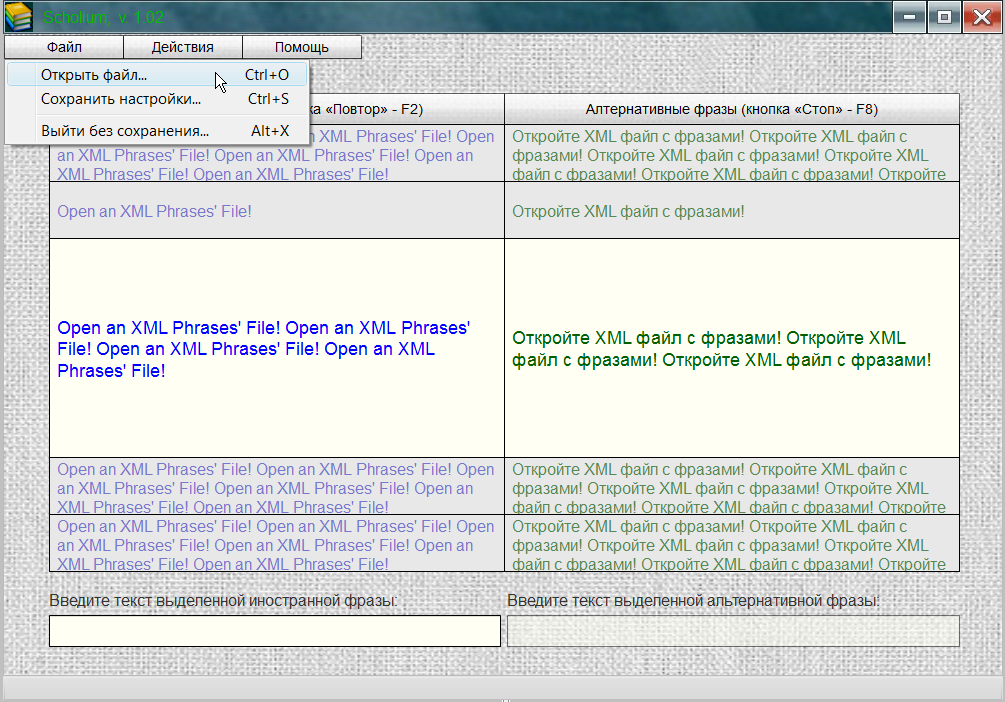Click the Альтернативные фразы column header
The height and width of the screenshot is (702, 1005).
731,109
